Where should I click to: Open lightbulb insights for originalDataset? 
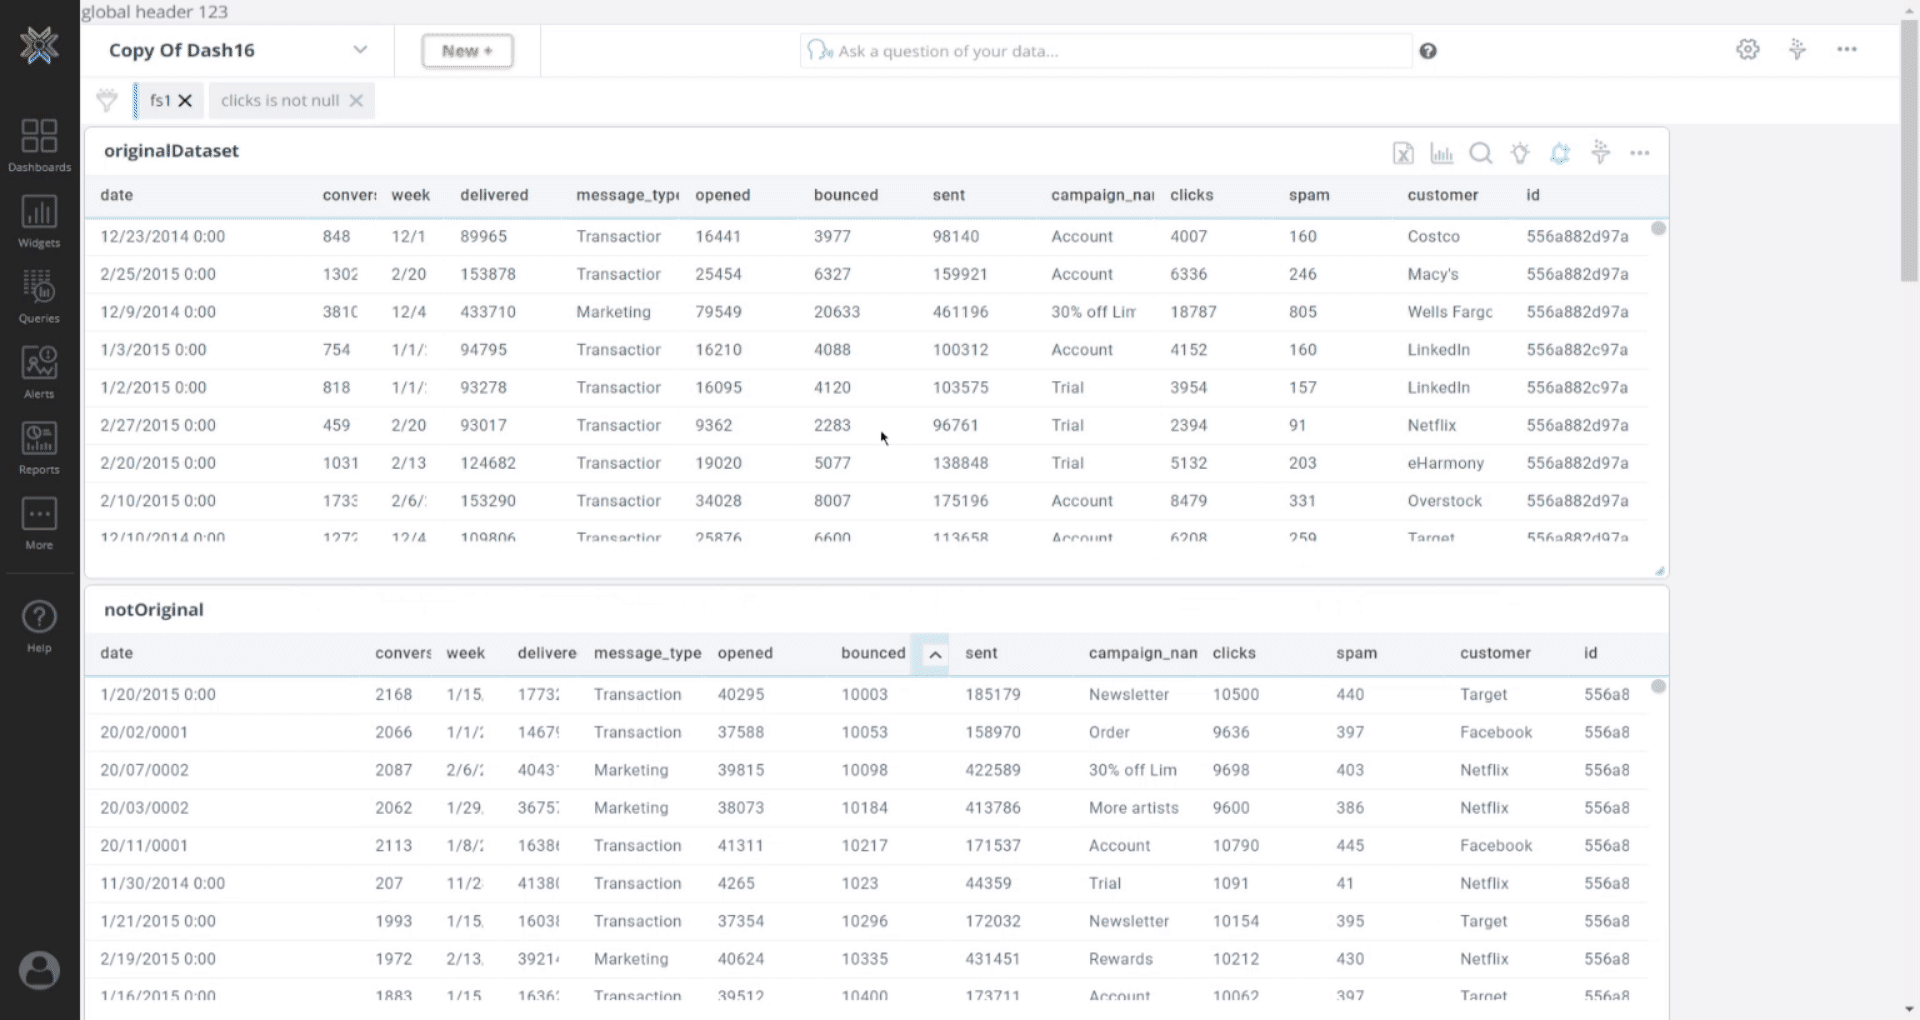pos(1520,153)
